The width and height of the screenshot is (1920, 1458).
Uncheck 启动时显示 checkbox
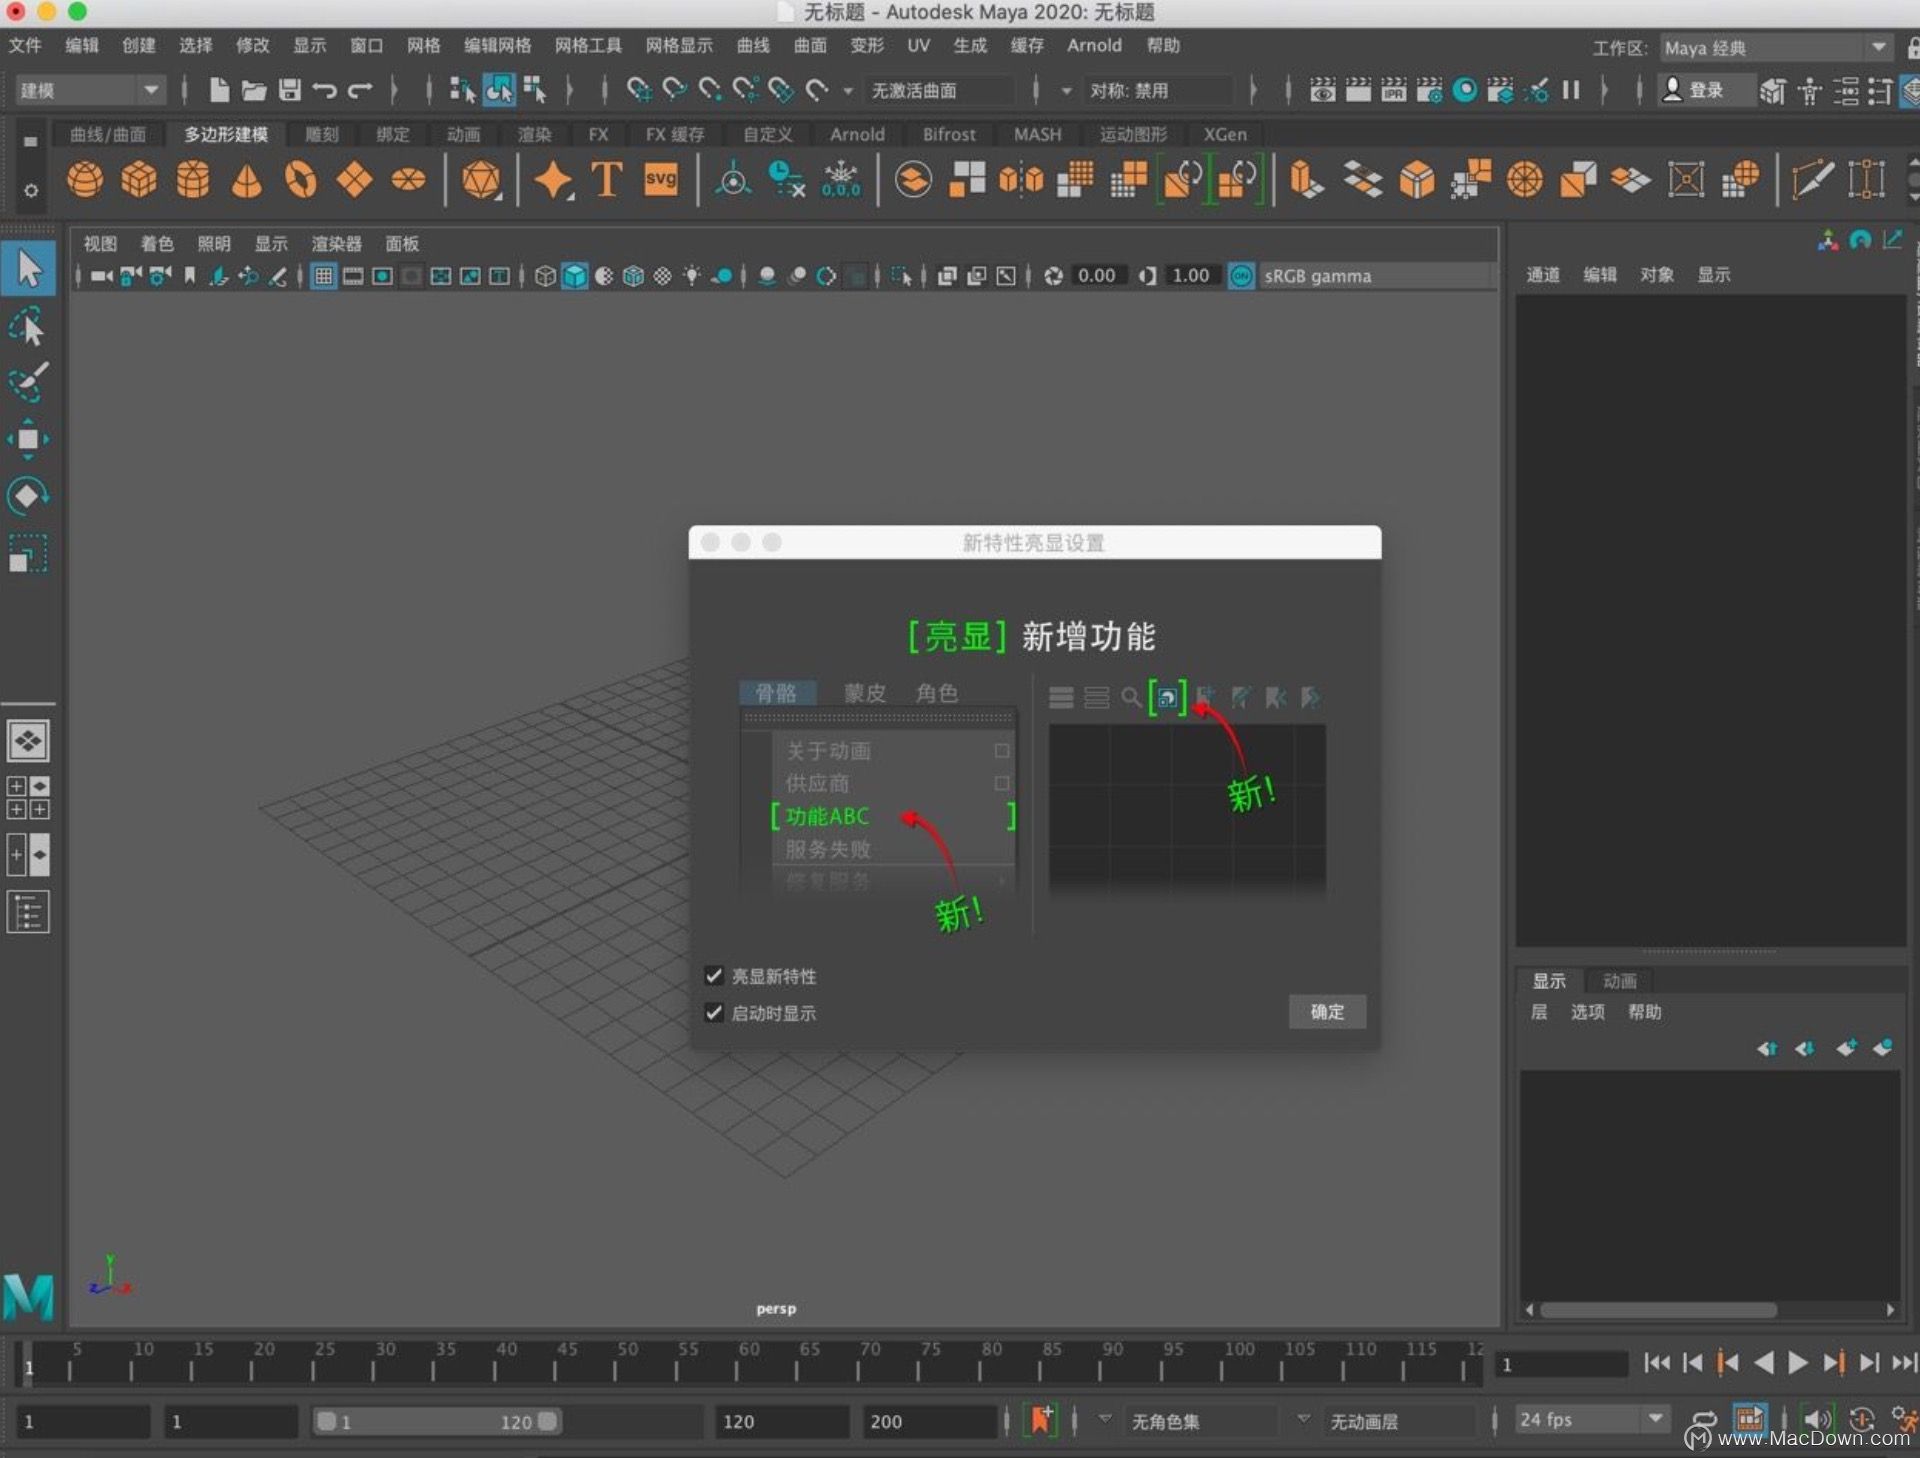coord(714,1012)
